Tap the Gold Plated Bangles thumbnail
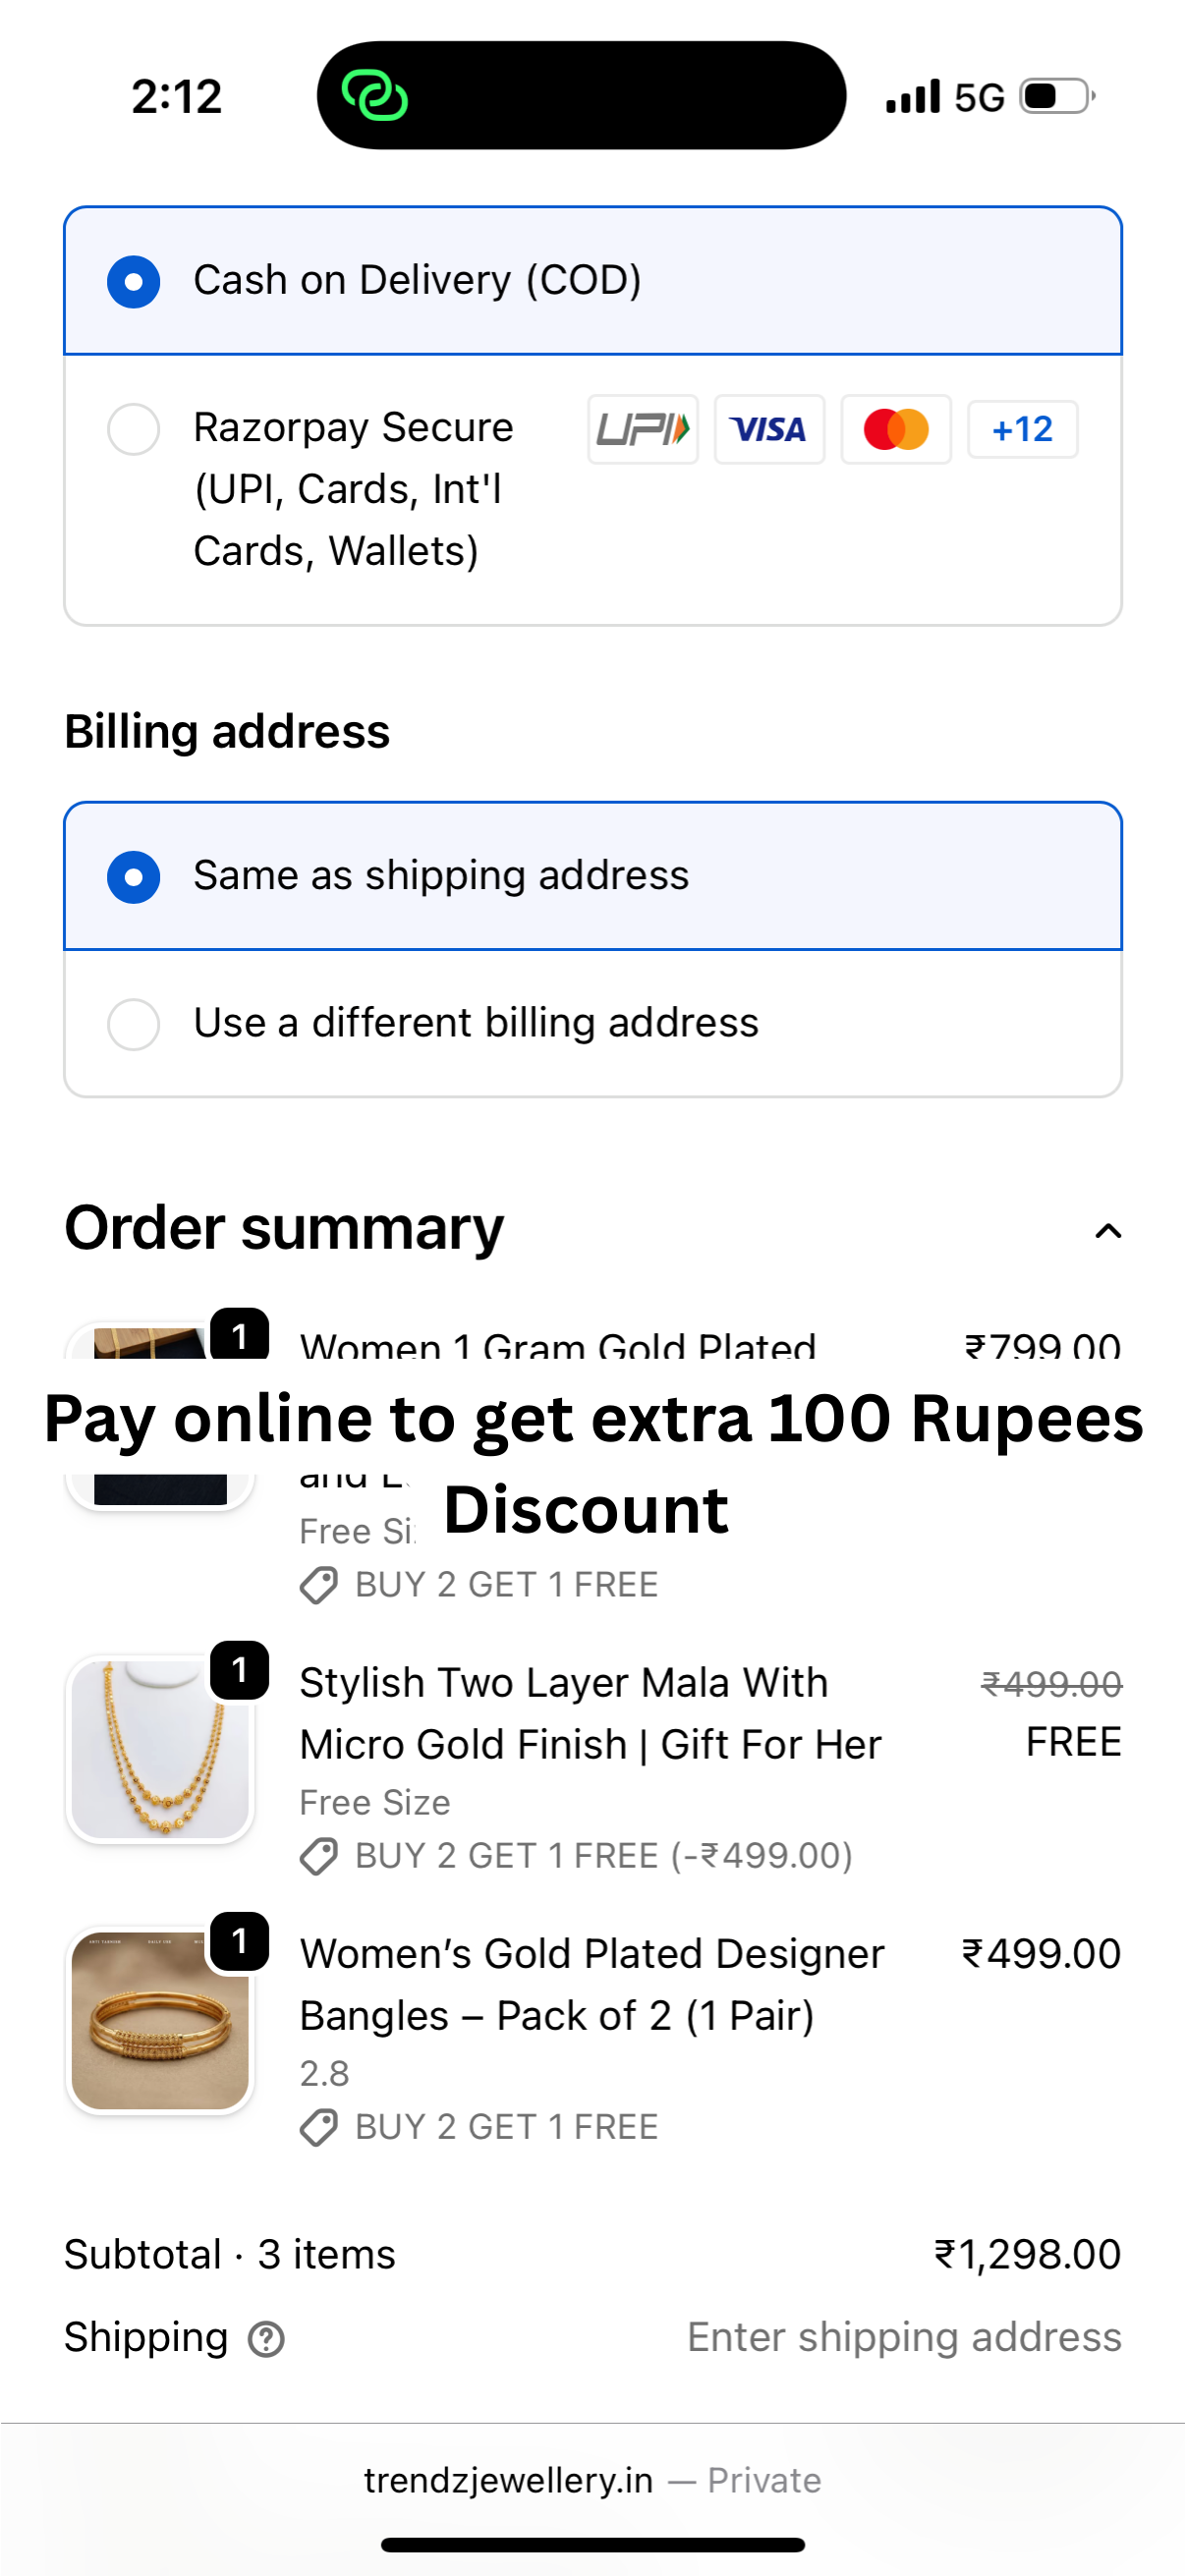Screen dimensions: 1185x2576 160,2020
